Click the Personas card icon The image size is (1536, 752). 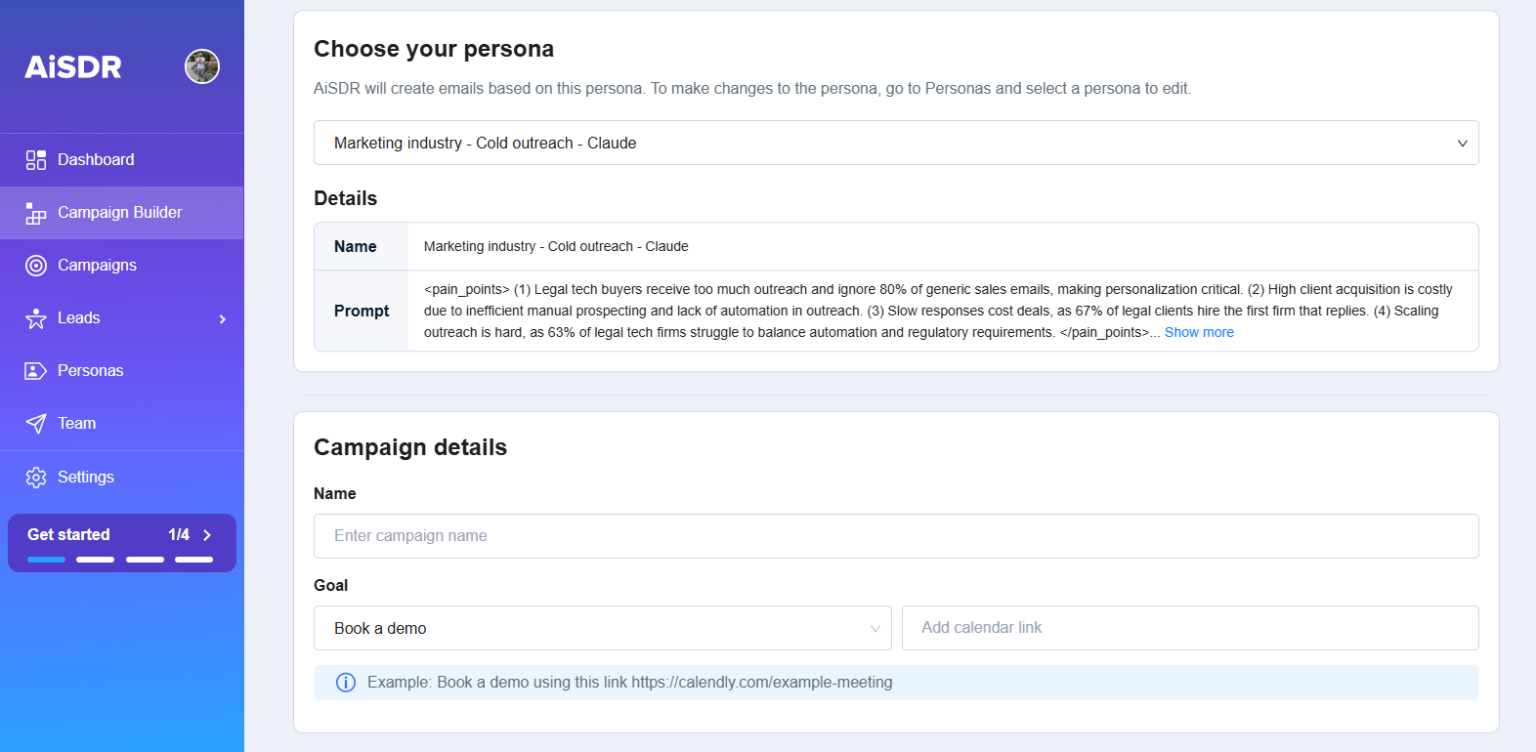pos(36,371)
